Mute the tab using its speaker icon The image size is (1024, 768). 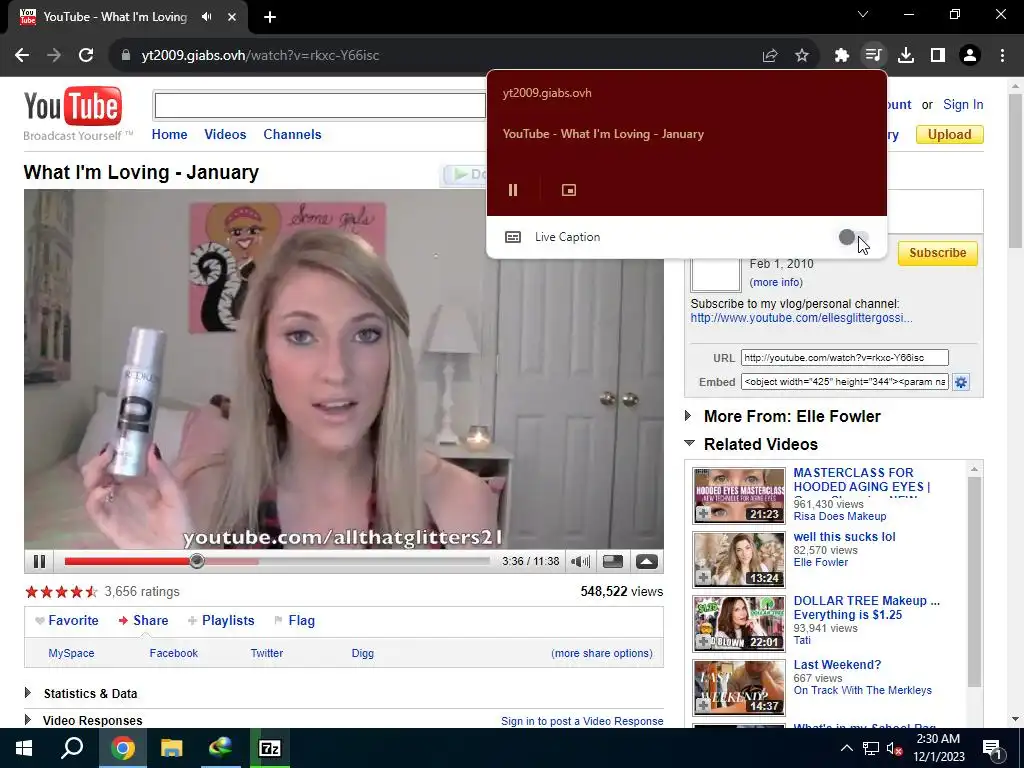click(x=207, y=17)
